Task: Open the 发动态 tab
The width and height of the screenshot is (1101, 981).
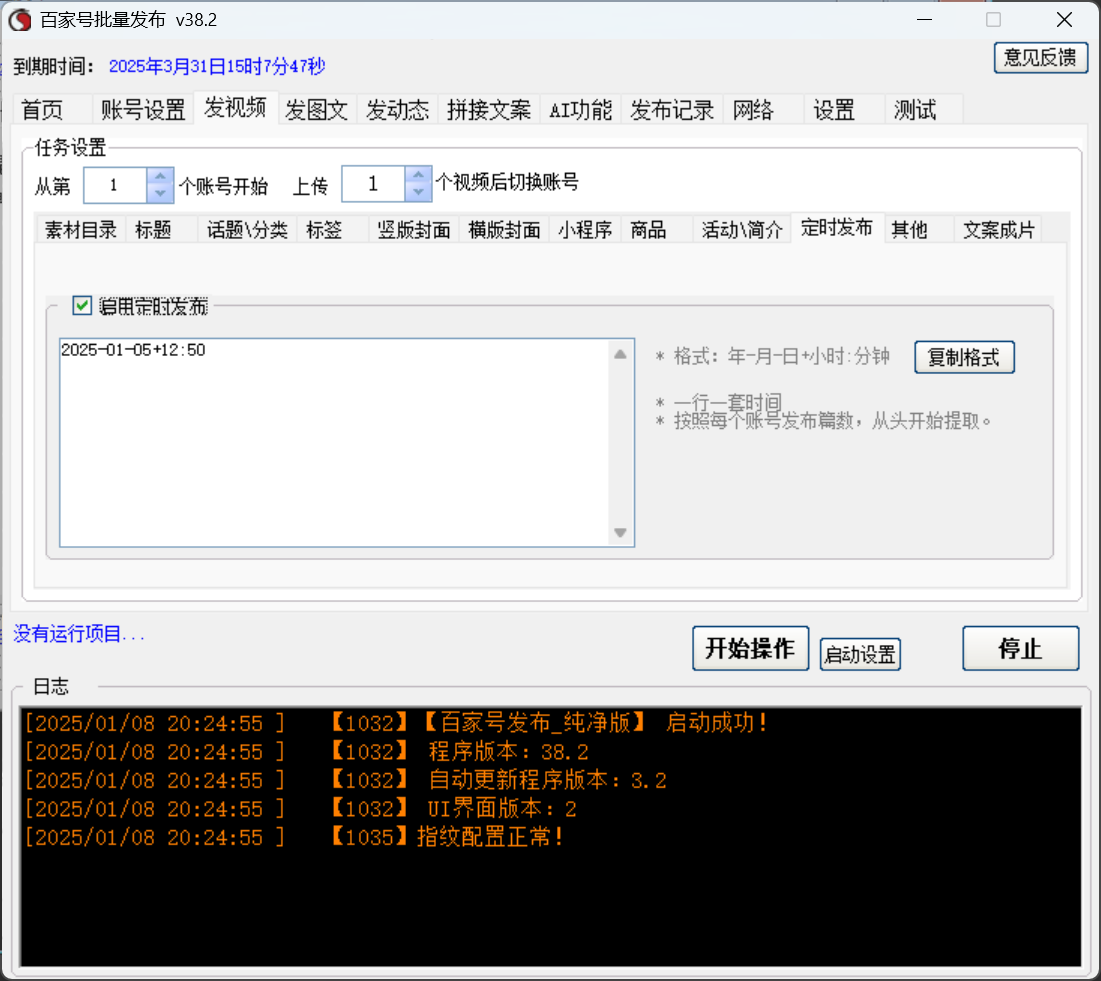Action: [397, 110]
